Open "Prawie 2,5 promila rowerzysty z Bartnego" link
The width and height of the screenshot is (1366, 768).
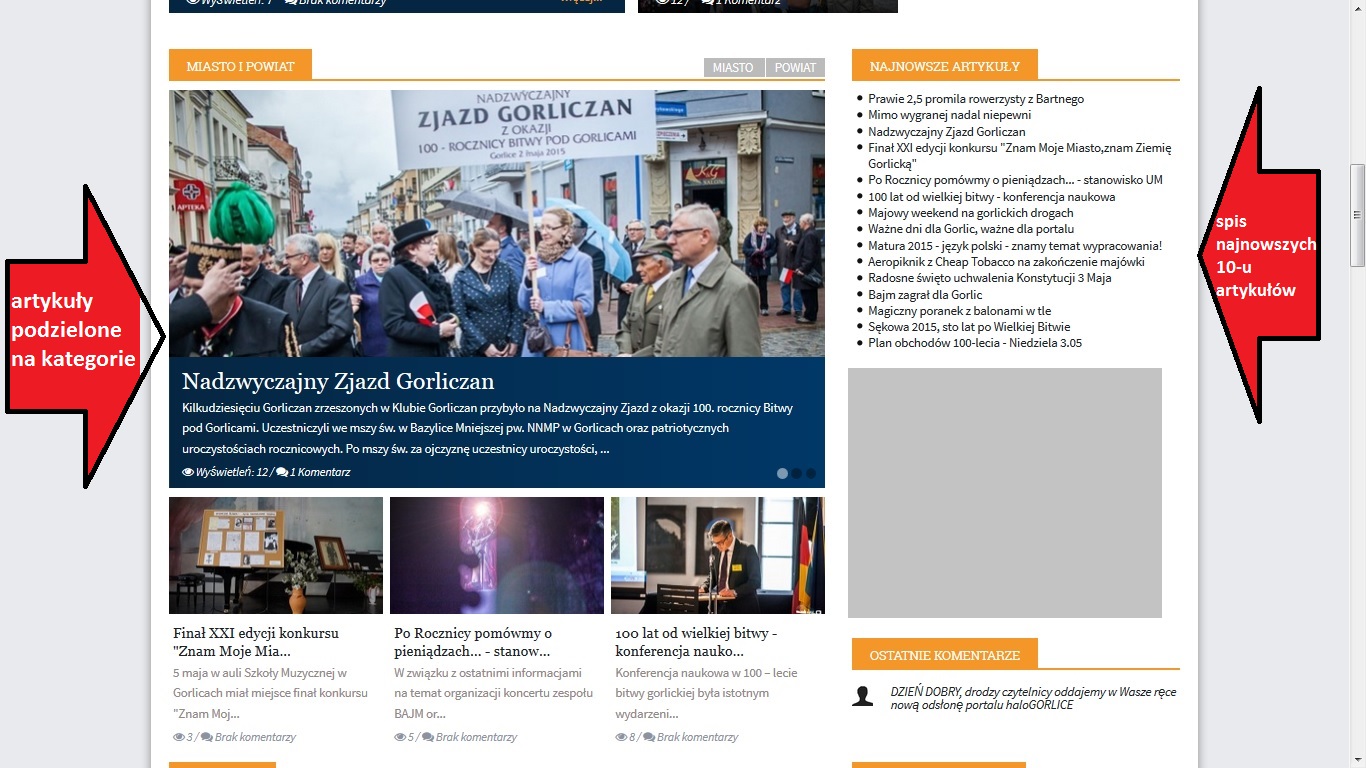[x=975, y=99]
